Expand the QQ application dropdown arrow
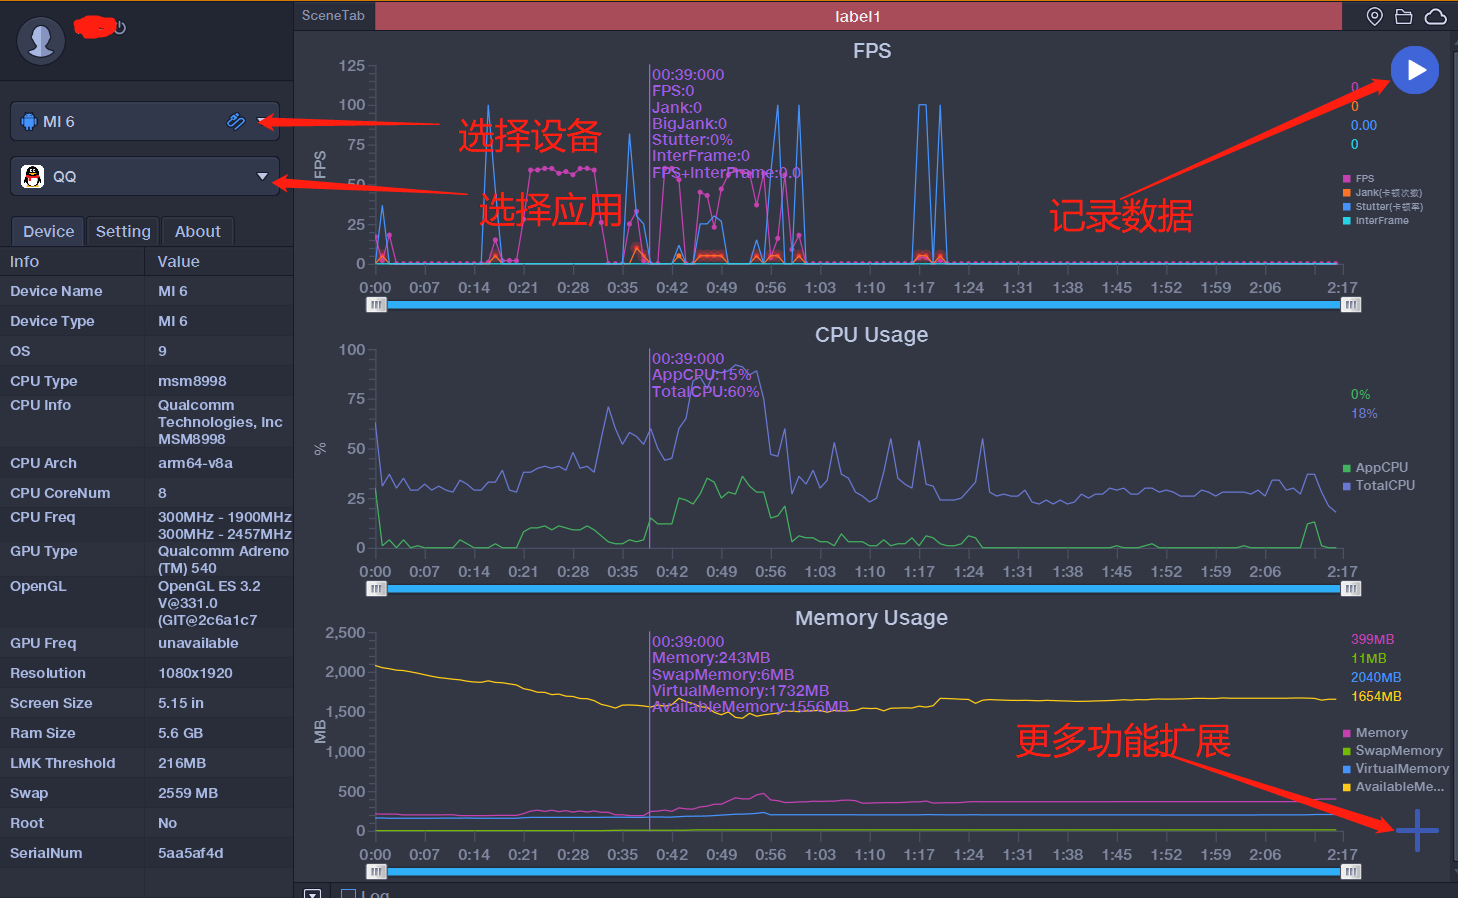This screenshot has width=1458, height=898. click(262, 176)
